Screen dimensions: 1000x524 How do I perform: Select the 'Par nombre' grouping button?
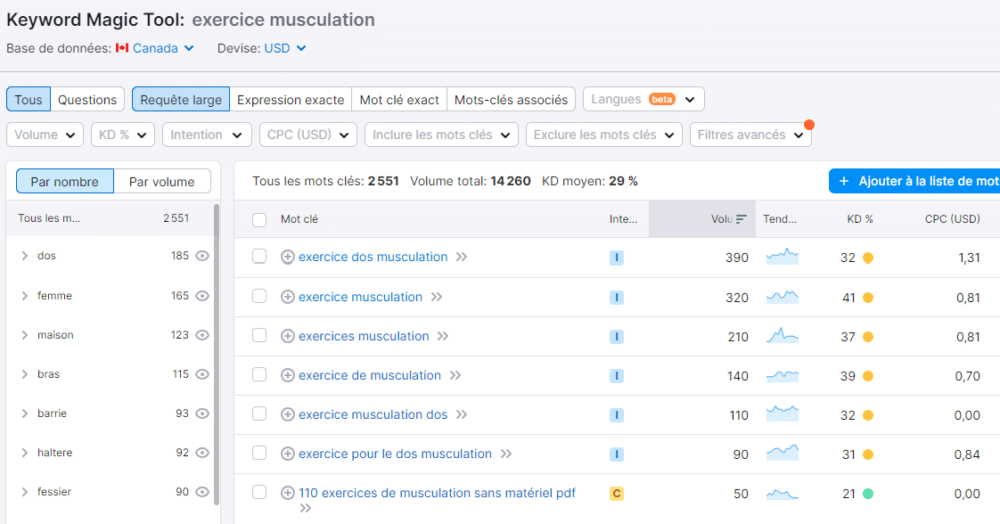64,181
